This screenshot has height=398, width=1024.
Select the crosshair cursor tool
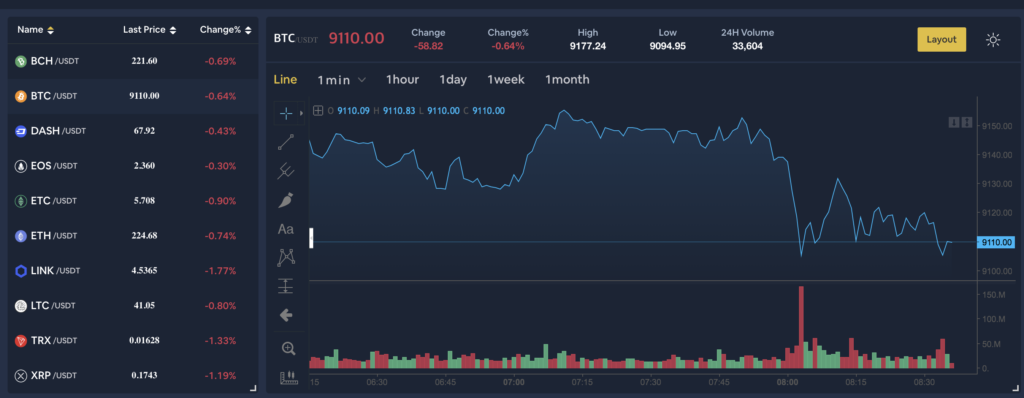coord(286,114)
